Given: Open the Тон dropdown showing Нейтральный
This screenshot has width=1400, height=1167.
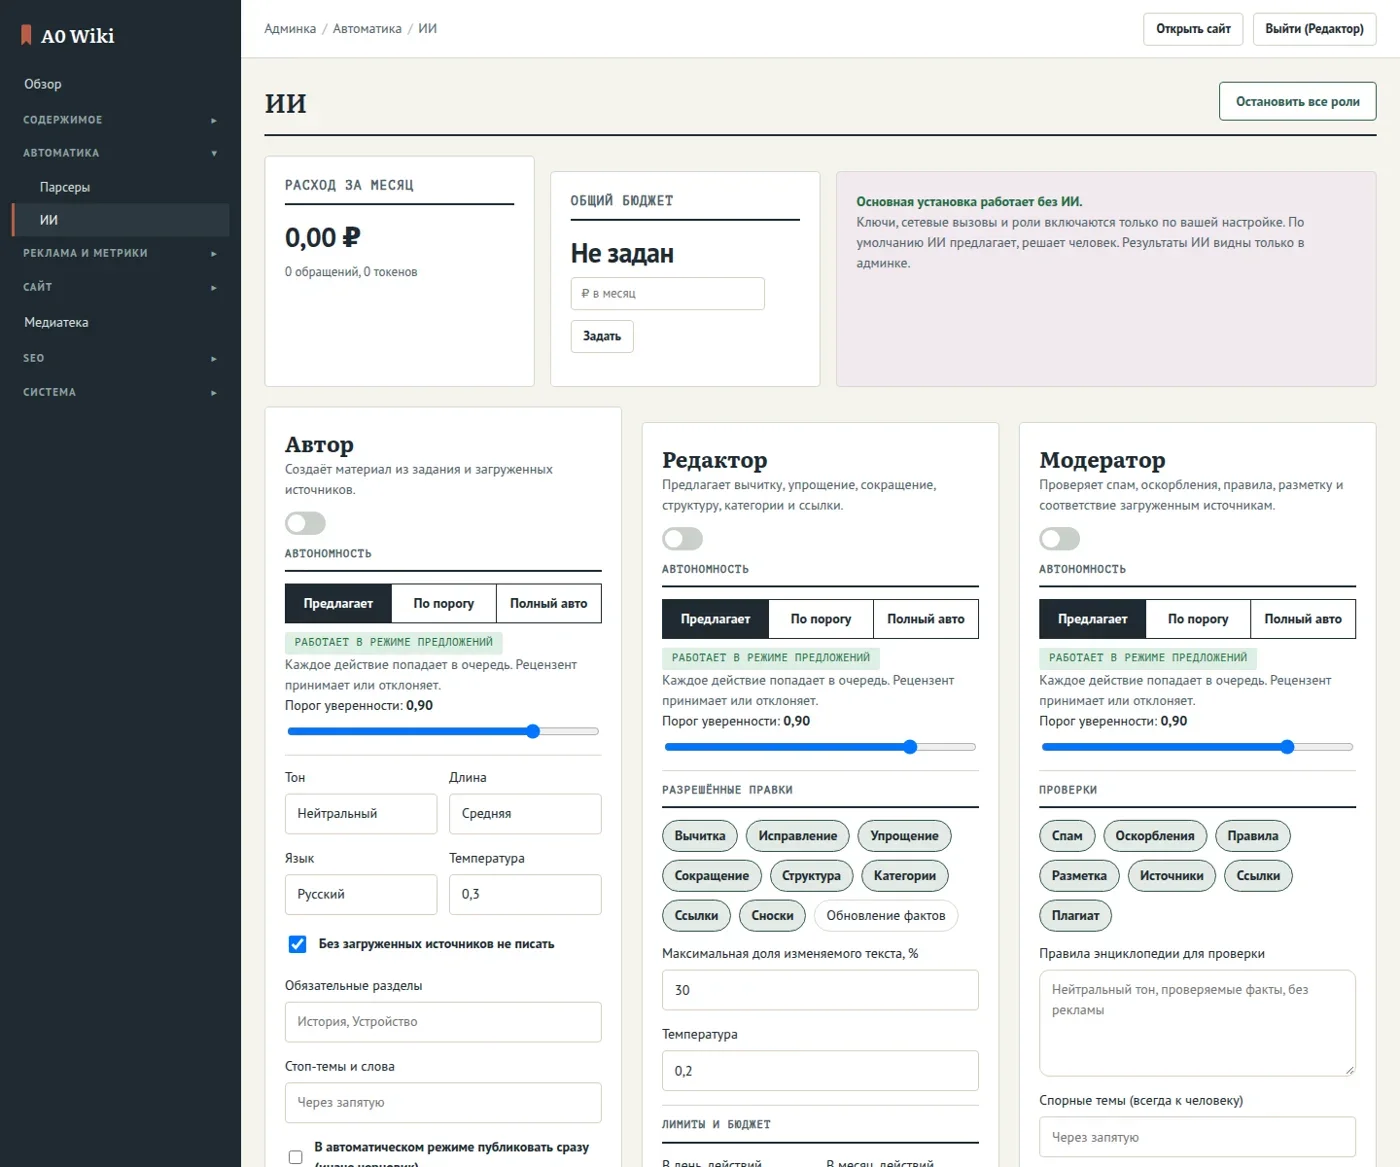Looking at the screenshot, I should point(361,814).
